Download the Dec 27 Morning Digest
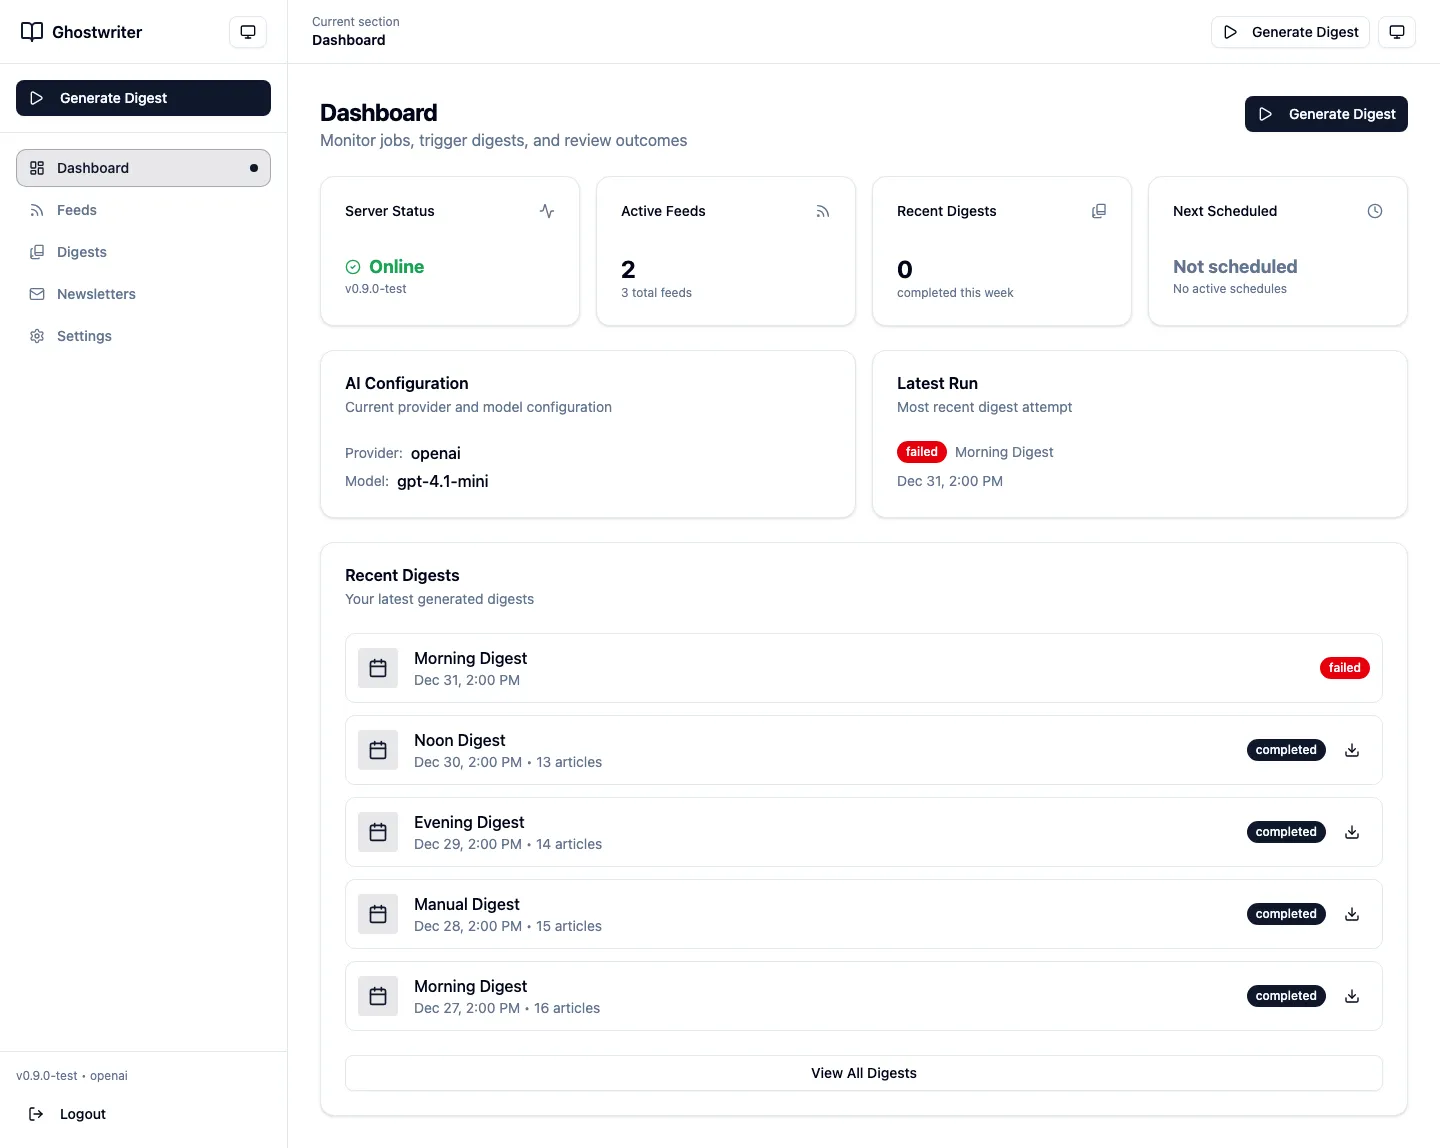This screenshot has height=1148, width=1440. [1352, 996]
